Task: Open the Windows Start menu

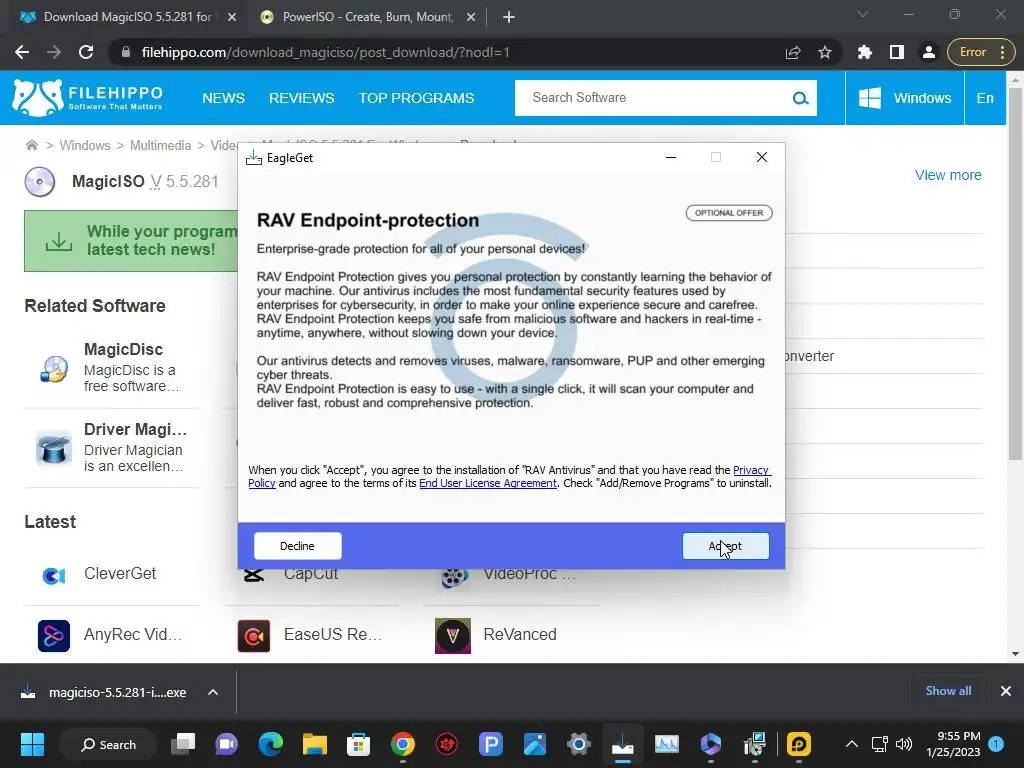Action: (x=32, y=744)
